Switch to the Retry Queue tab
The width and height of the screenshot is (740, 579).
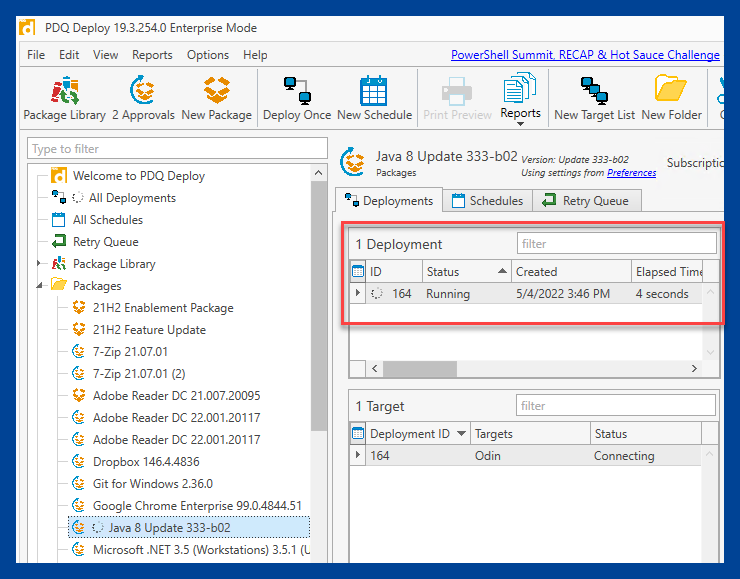(587, 201)
